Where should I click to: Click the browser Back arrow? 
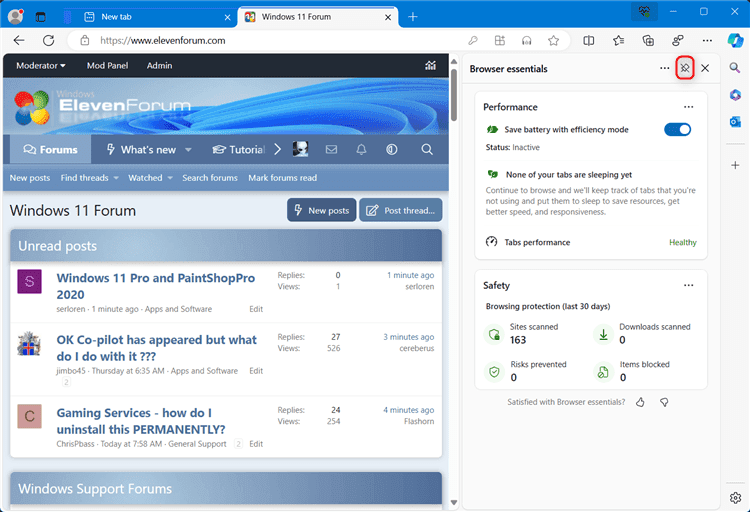click(19, 41)
